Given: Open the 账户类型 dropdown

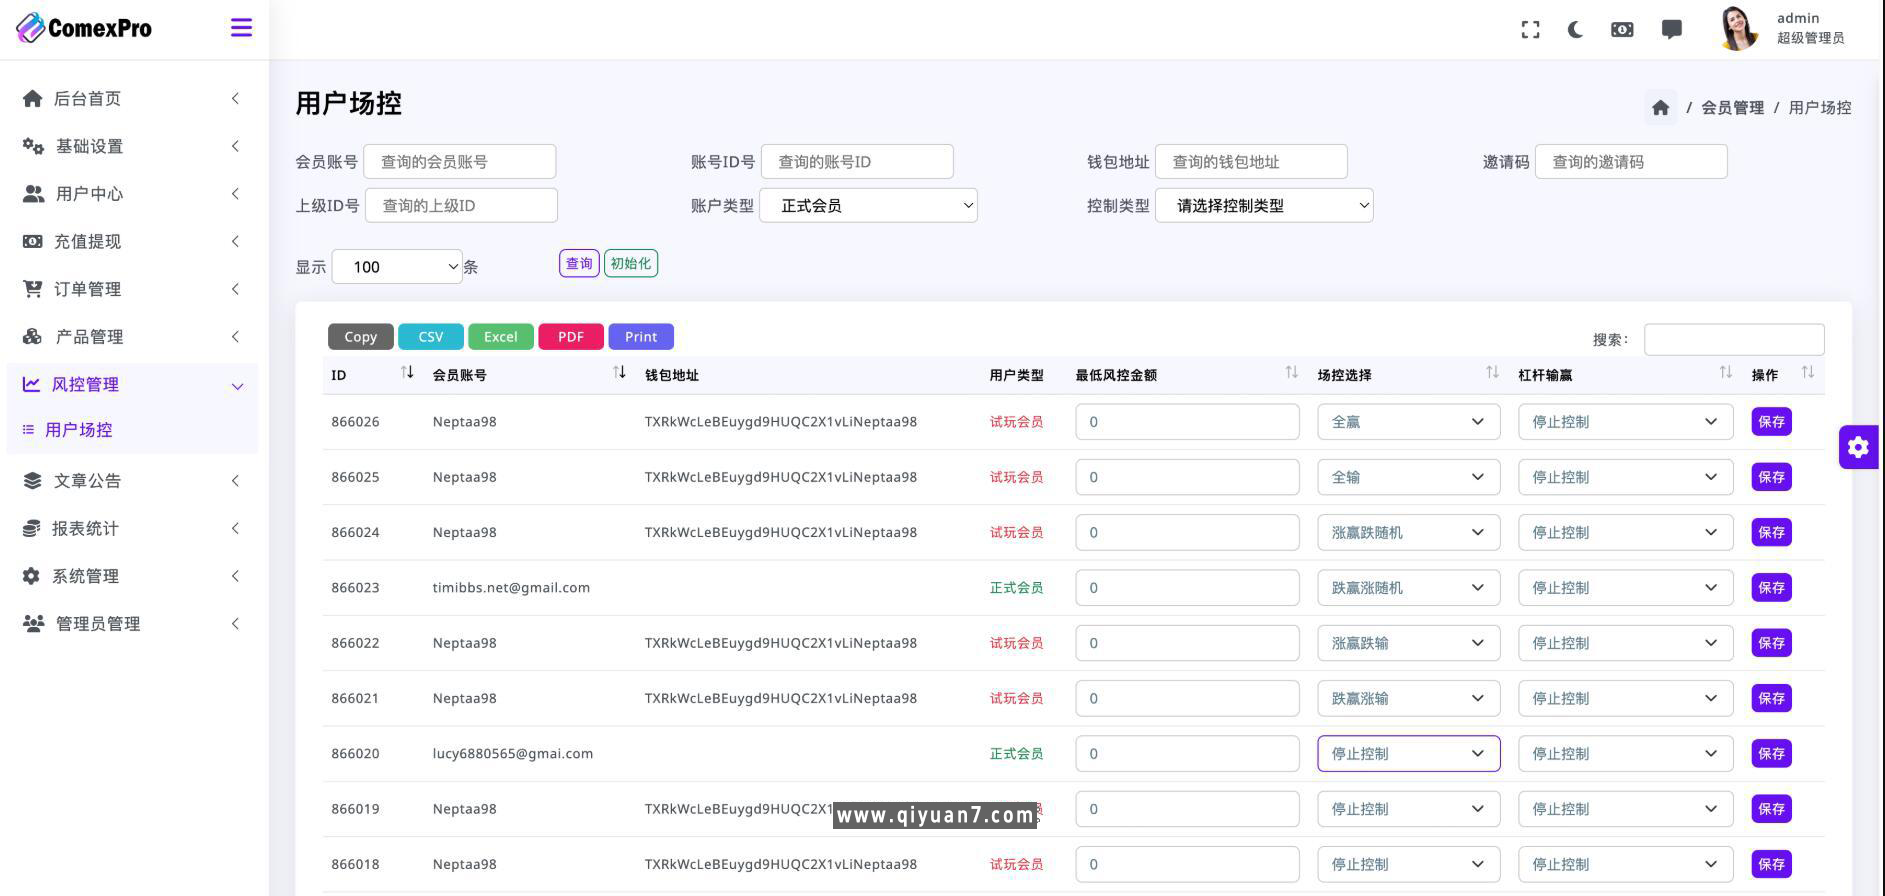Looking at the screenshot, I should coord(868,206).
